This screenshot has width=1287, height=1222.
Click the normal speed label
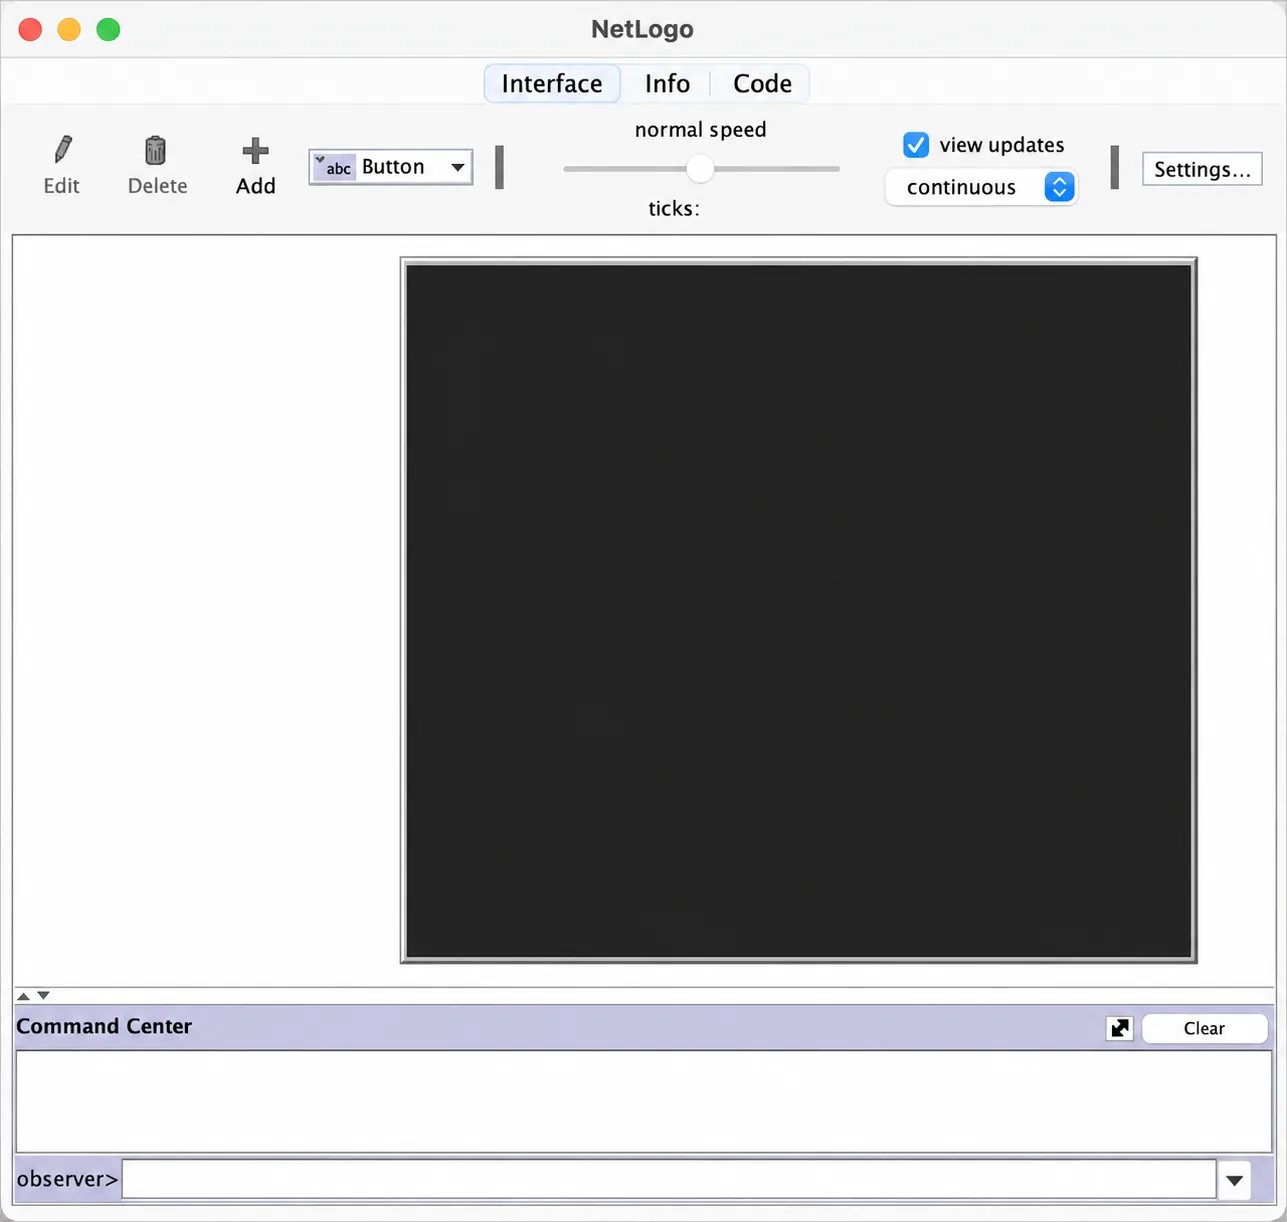tap(700, 130)
